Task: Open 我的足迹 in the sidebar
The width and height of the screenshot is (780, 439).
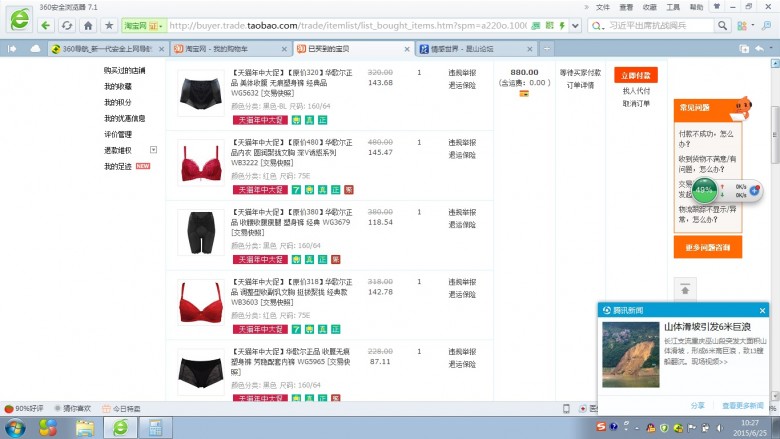Action: pos(118,166)
